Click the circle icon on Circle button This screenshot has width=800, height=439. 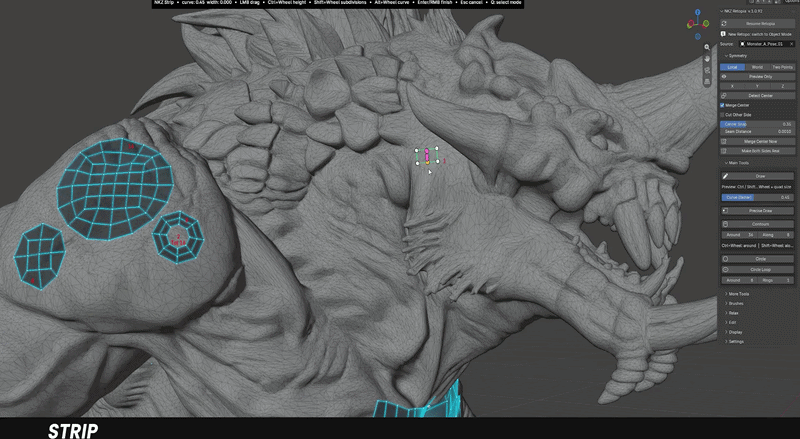click(725, 259)
